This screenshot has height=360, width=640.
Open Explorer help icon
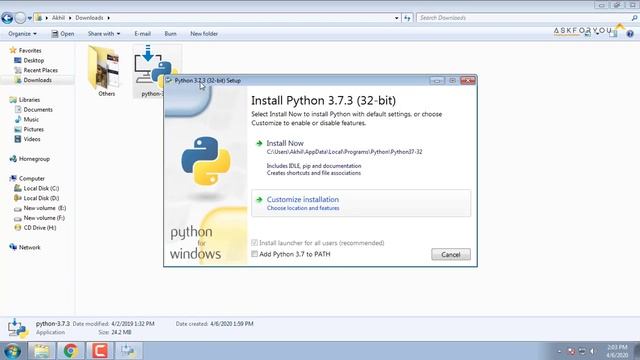point(630,34)
